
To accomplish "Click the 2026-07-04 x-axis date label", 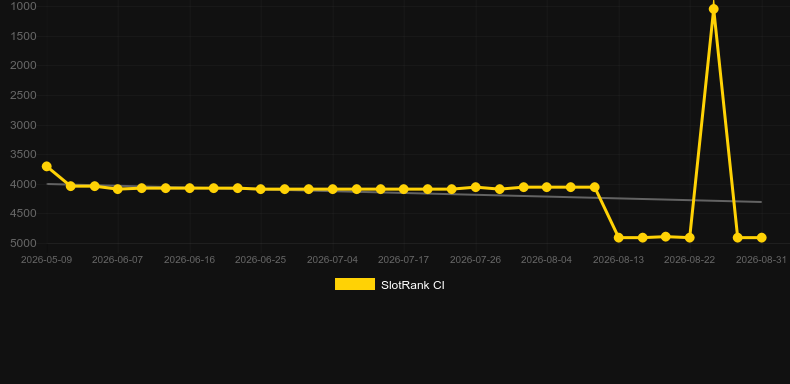I will [333, 260].
